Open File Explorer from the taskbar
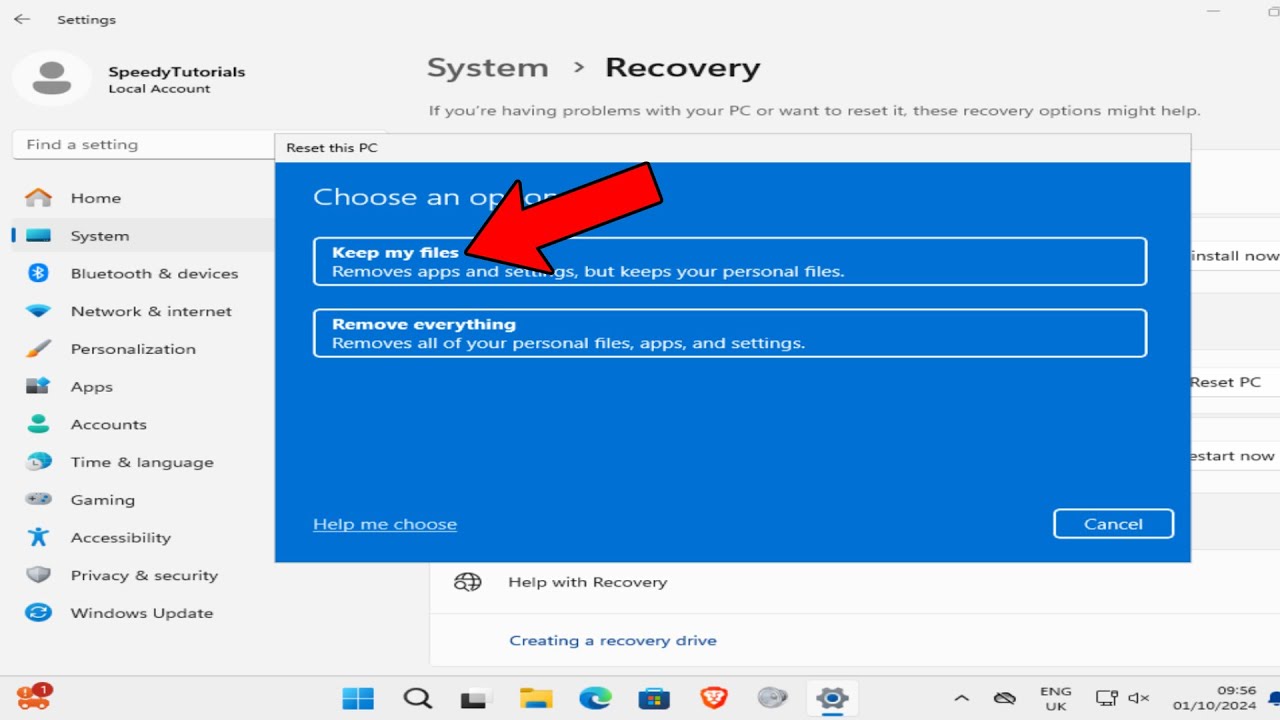The width and height of the screenshot is (1280, 720). (536, 698)
